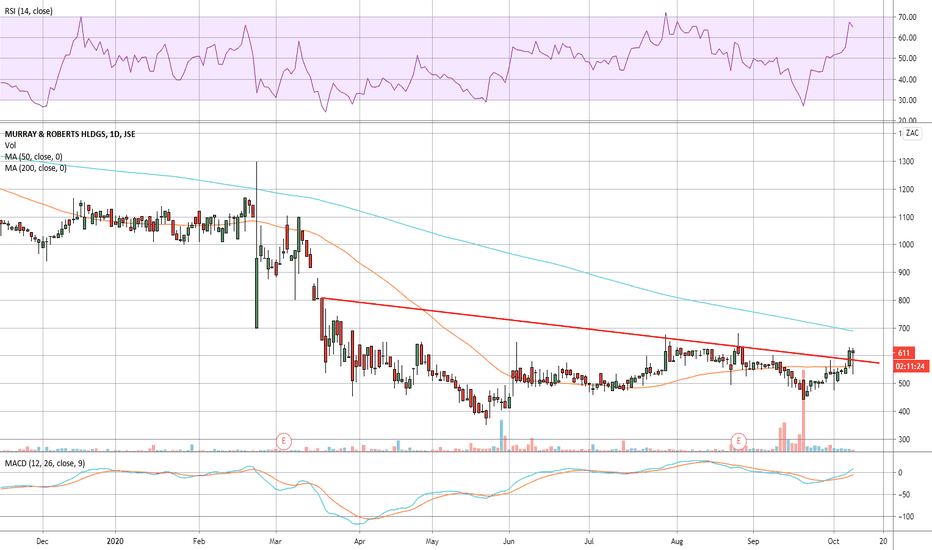
Task: Click the 30.00 RSI axis label
Action: tap(907, 100)
